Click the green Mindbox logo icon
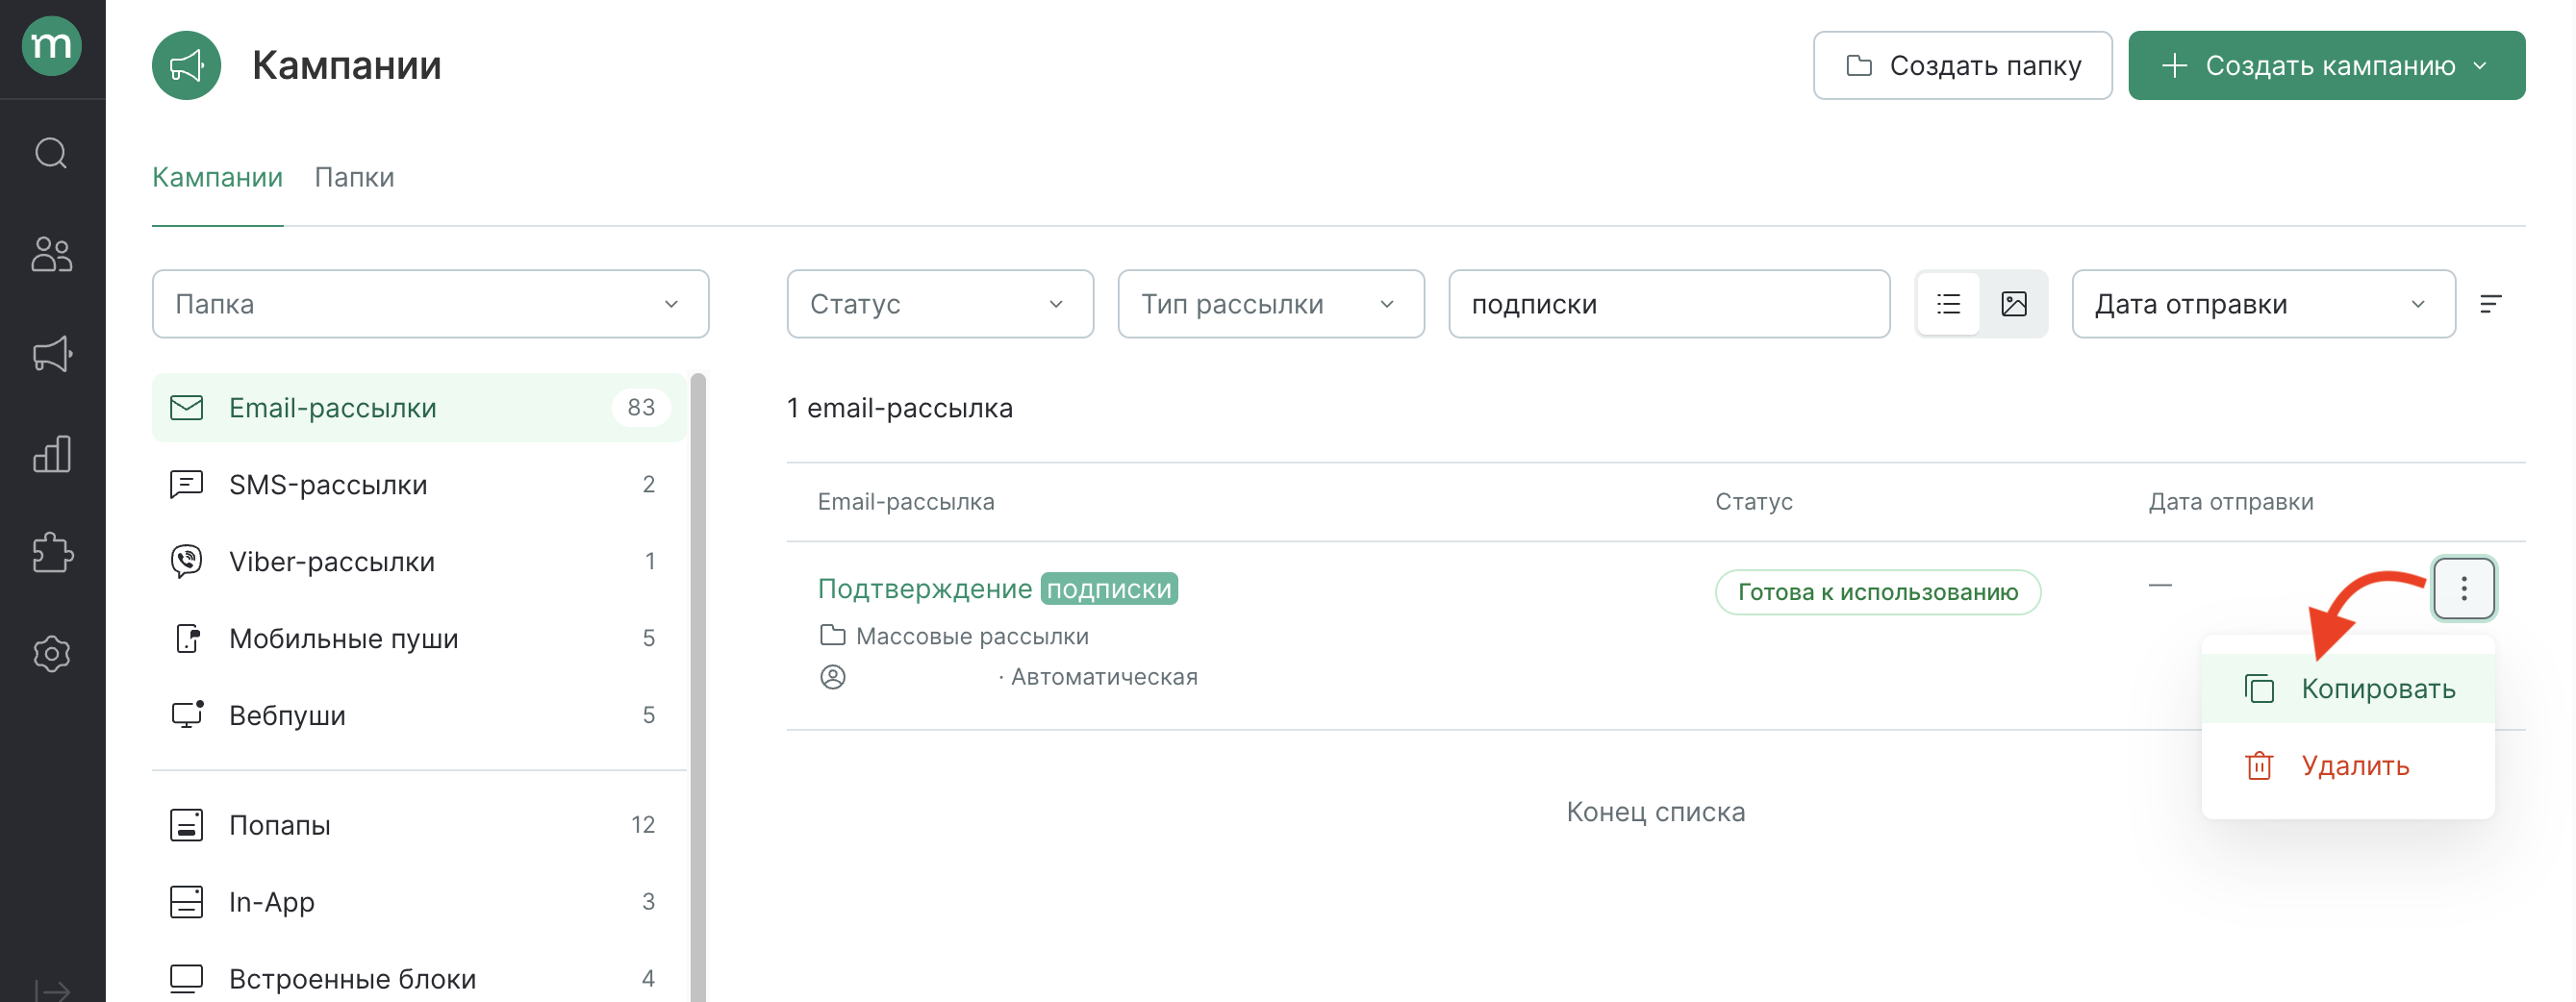Screen dimensions: 2576x1002 (x=52, y=45)
